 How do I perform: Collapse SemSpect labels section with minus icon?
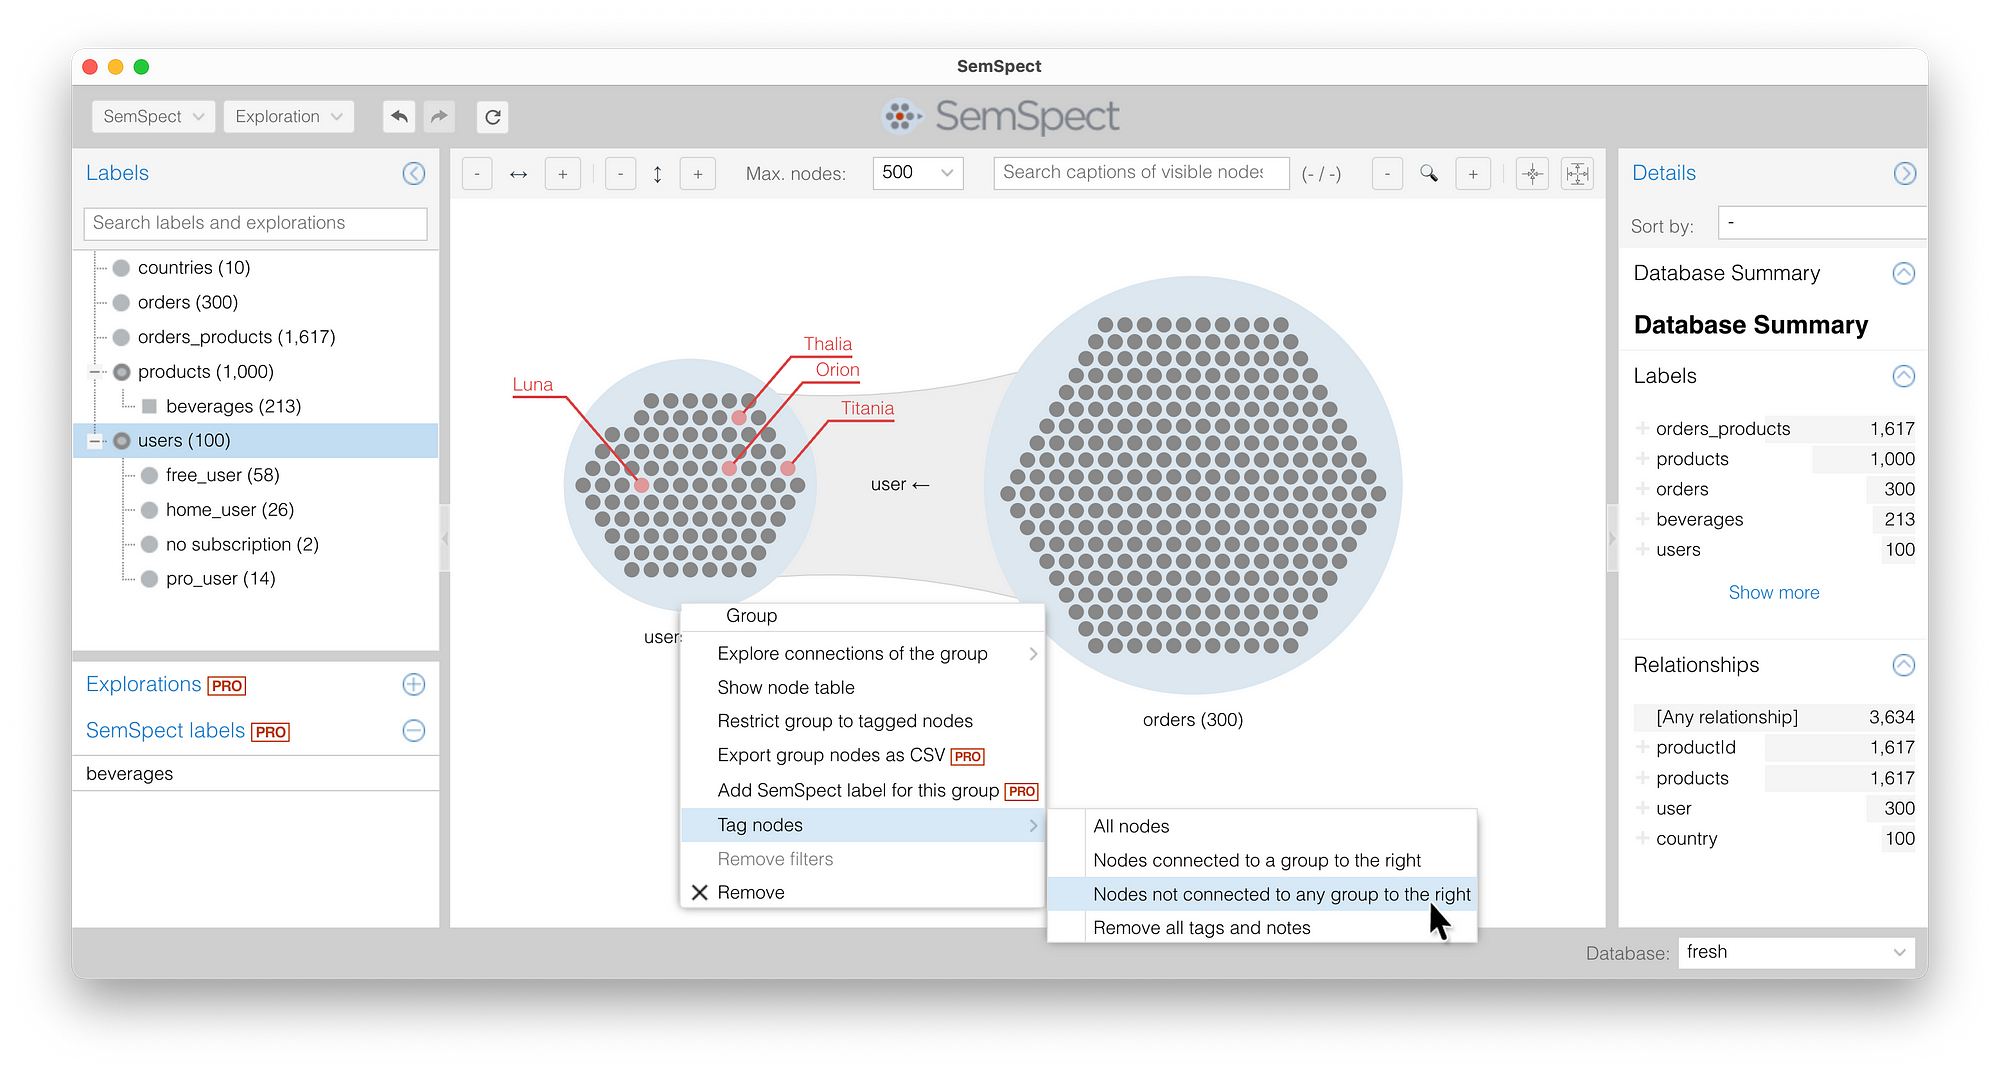pos(414,731)
